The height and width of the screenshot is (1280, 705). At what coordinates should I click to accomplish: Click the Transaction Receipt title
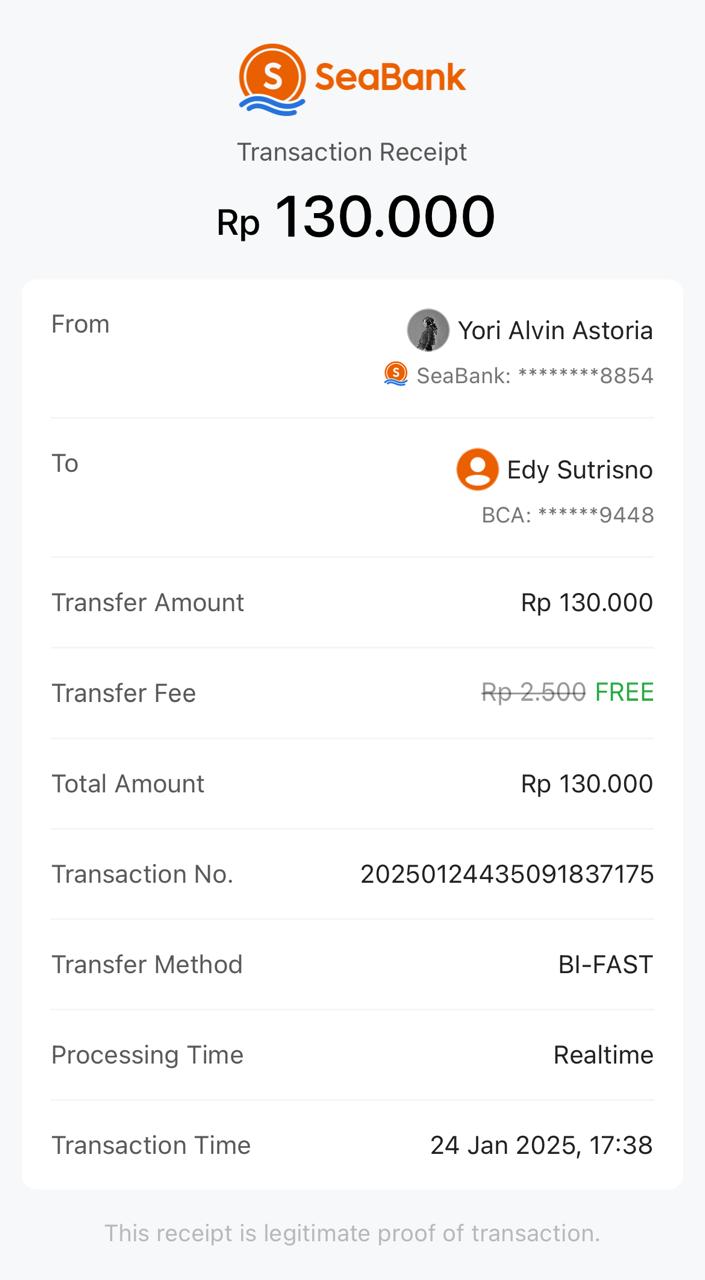(352, 152)
